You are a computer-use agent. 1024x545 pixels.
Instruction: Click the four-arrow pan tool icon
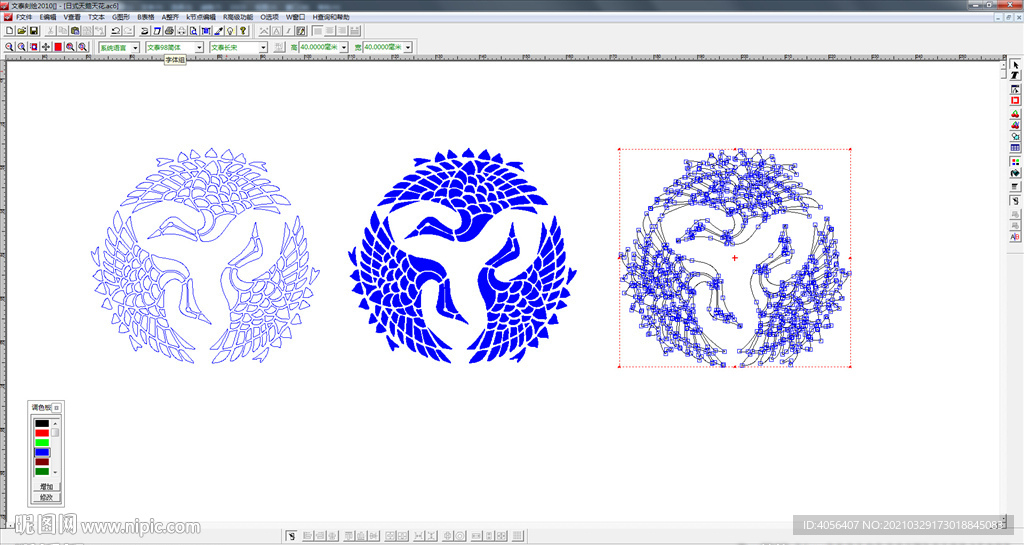tap(46, 47)
